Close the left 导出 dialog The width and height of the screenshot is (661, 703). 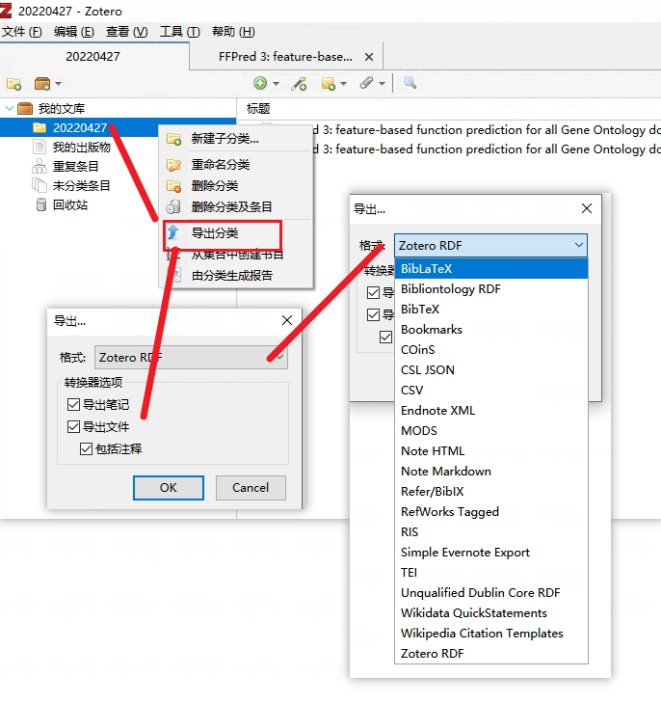287,320
